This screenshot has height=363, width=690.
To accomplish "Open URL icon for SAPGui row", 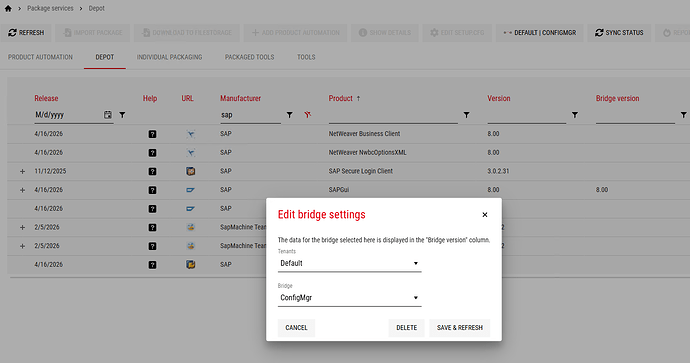I will [190, 190].
